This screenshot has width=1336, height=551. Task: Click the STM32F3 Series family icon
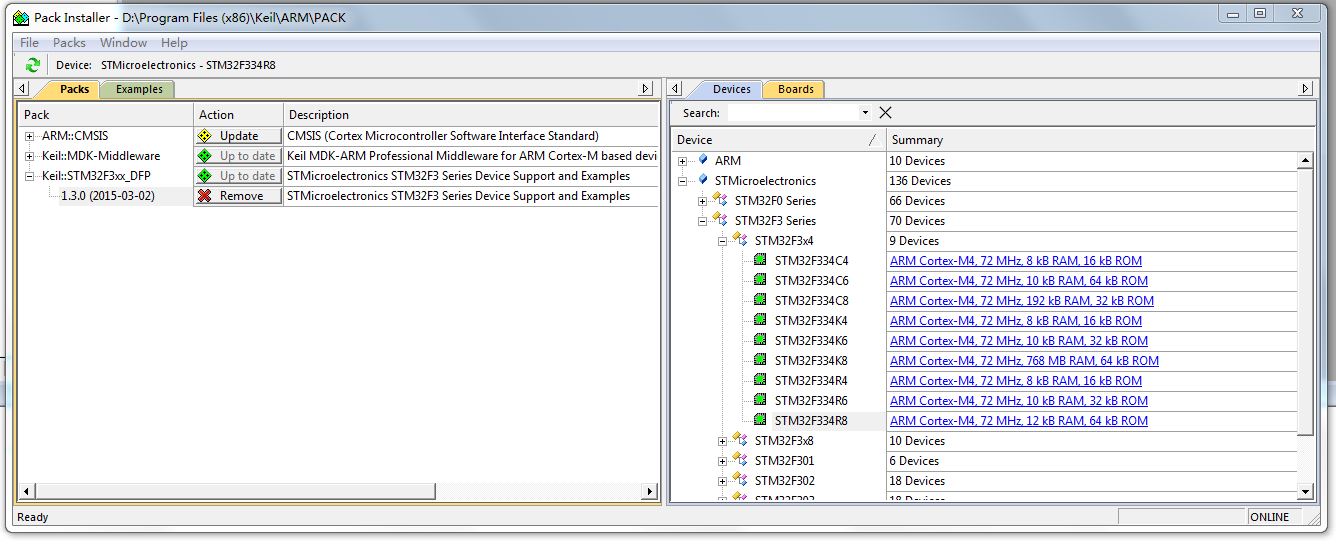[x=720, y=220]
